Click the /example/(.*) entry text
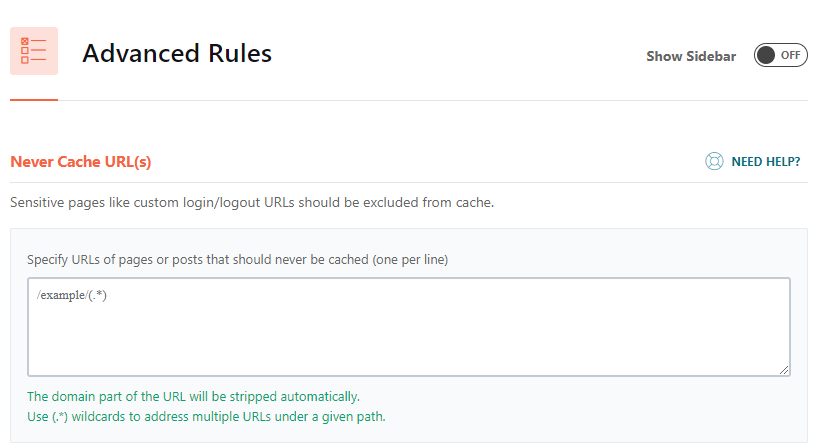 72,295
